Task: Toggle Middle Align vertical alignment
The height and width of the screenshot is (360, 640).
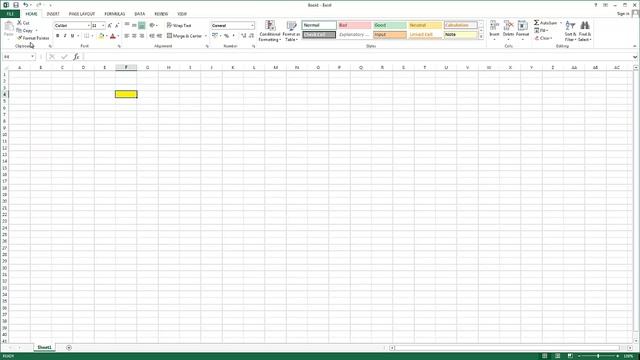Action: click(x=134, y=25)
